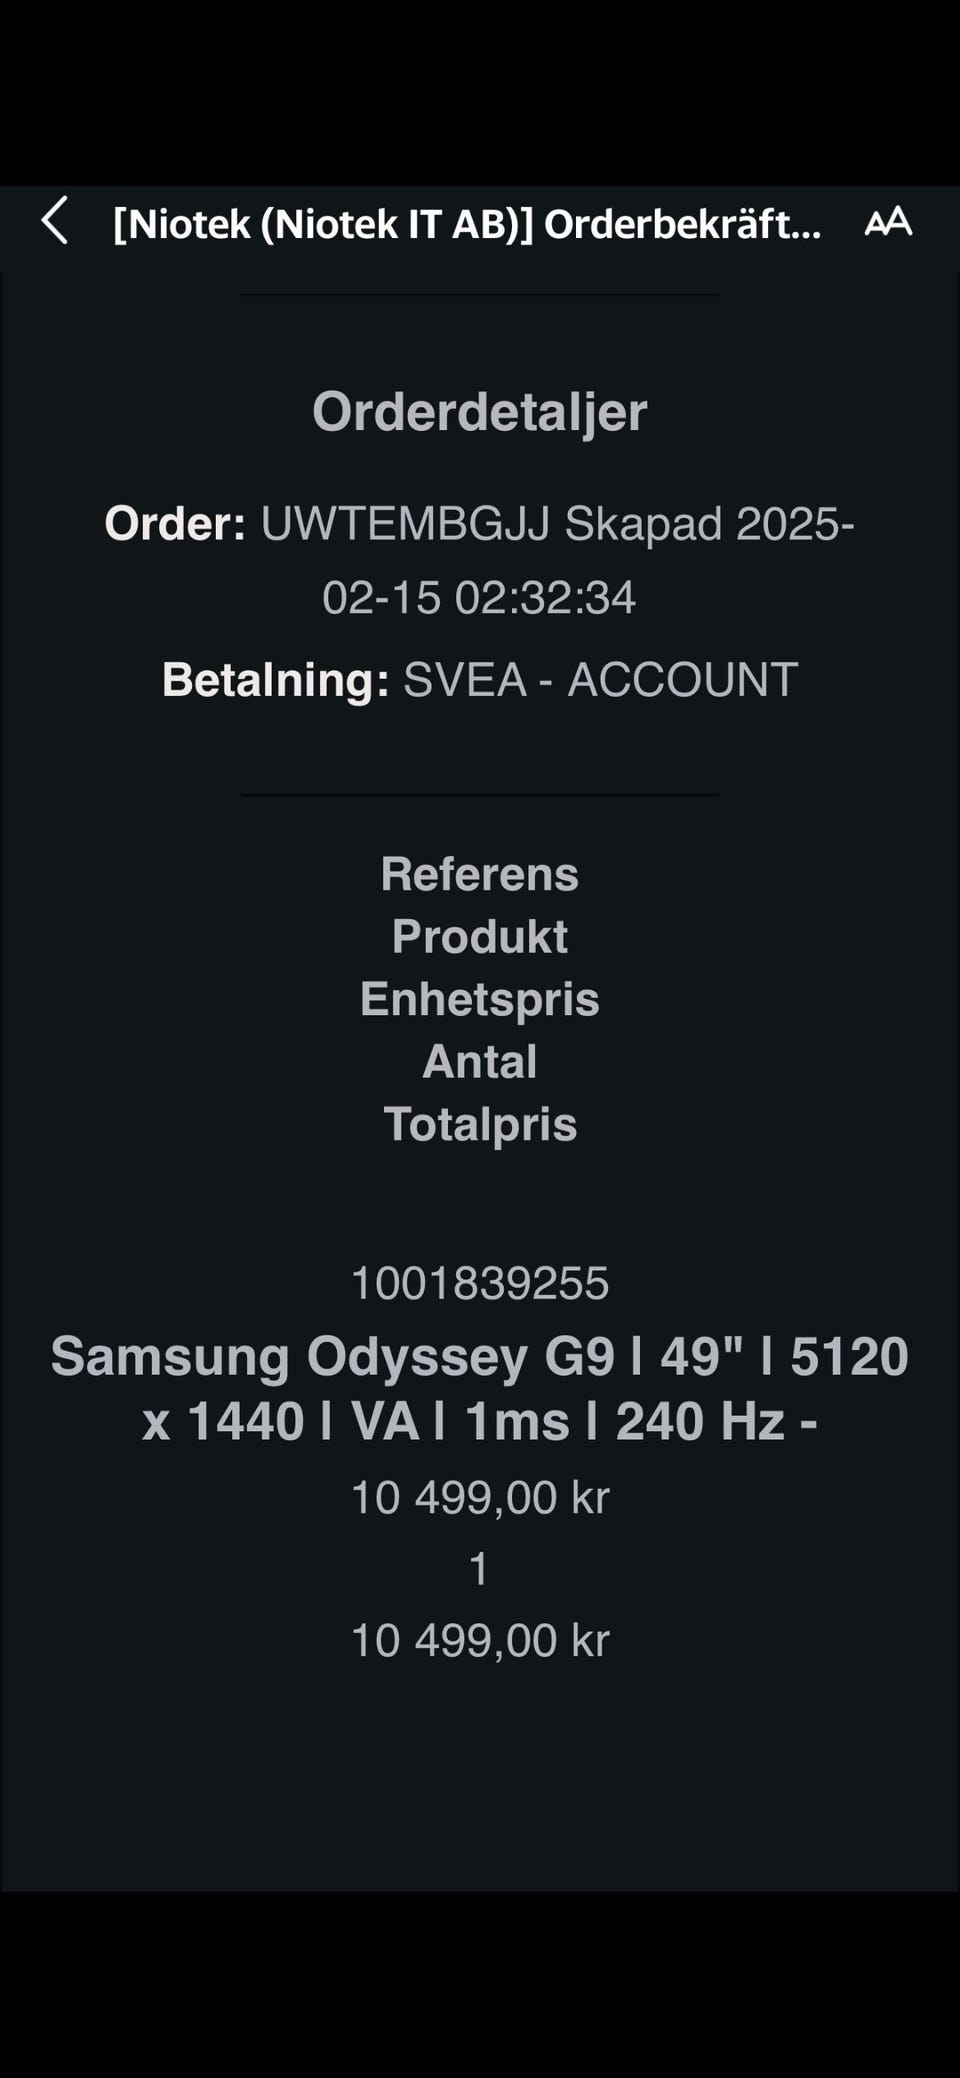
Task: Select order number UWTEMBGJJ
Action: [406, 524]
